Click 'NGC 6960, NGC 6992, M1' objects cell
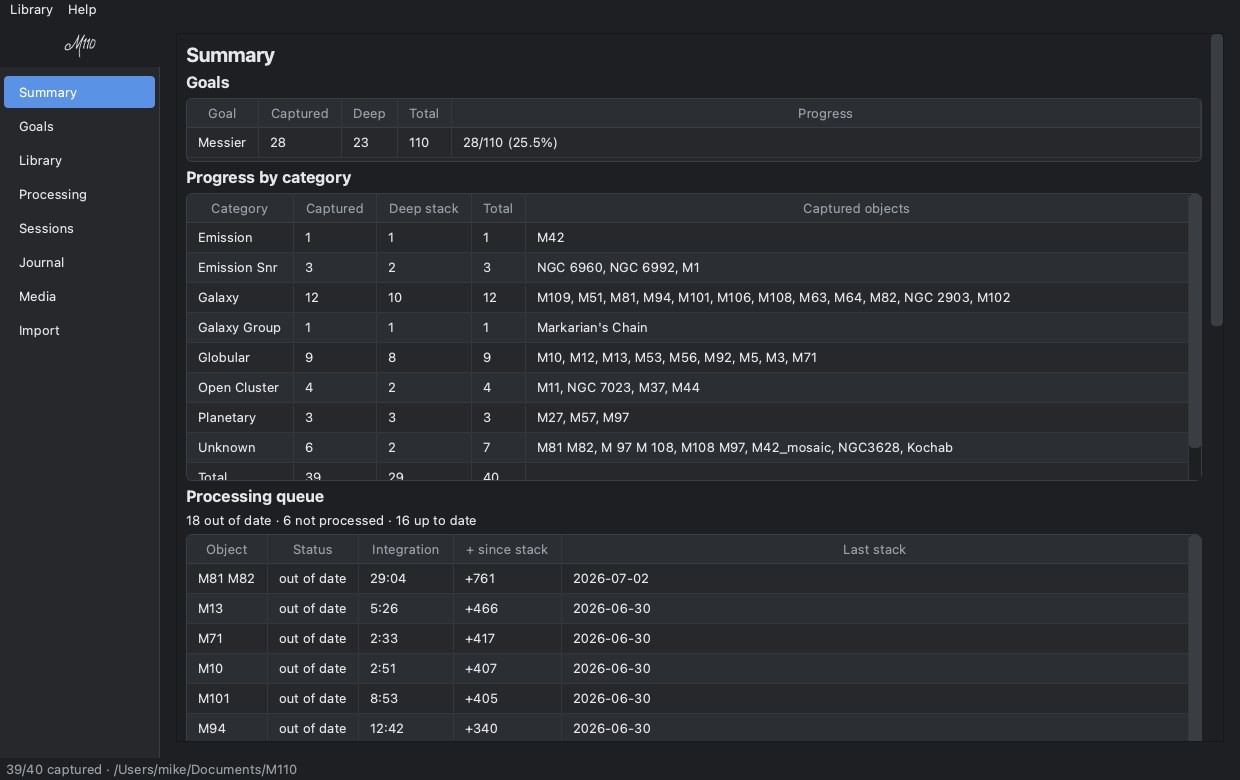This screenshot has width=1240, height=780. (856, 267)
